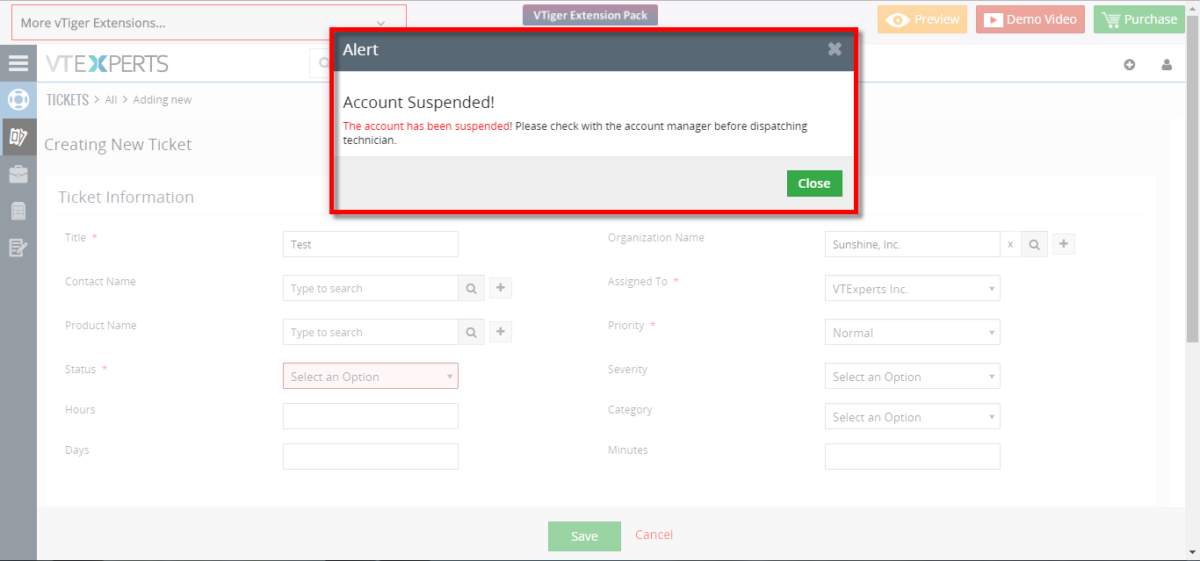Go to TICKETS breadcrumb
The height and width of the screenshot is (561, 1200).
tap(67, 100)
